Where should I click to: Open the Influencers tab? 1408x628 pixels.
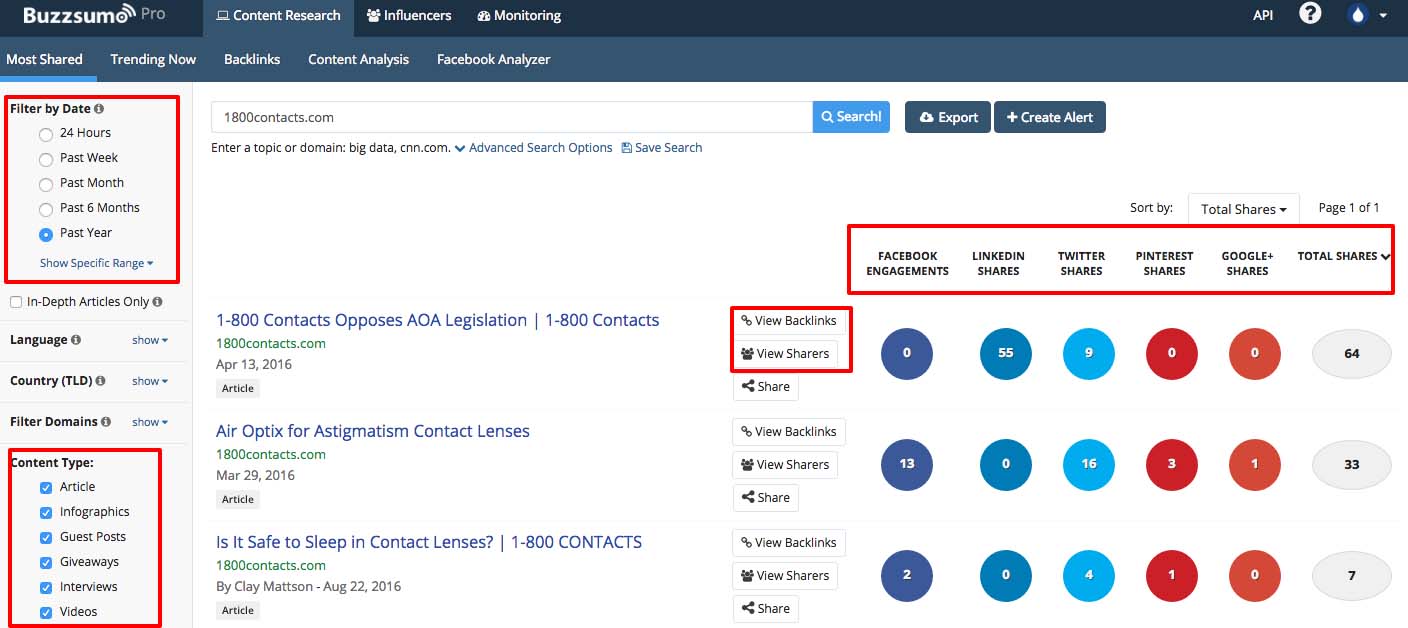409,16
